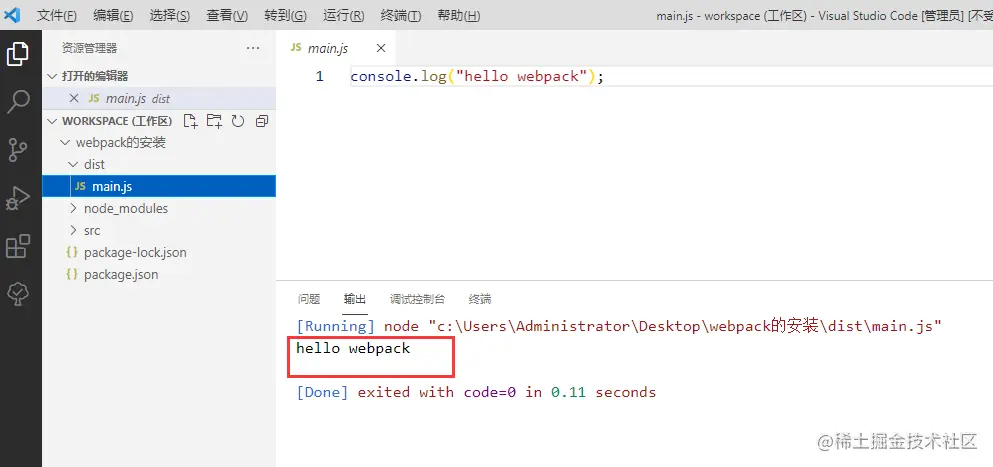
Task: Collapse the webpack的安装 folder
Action: coord(64,143)
